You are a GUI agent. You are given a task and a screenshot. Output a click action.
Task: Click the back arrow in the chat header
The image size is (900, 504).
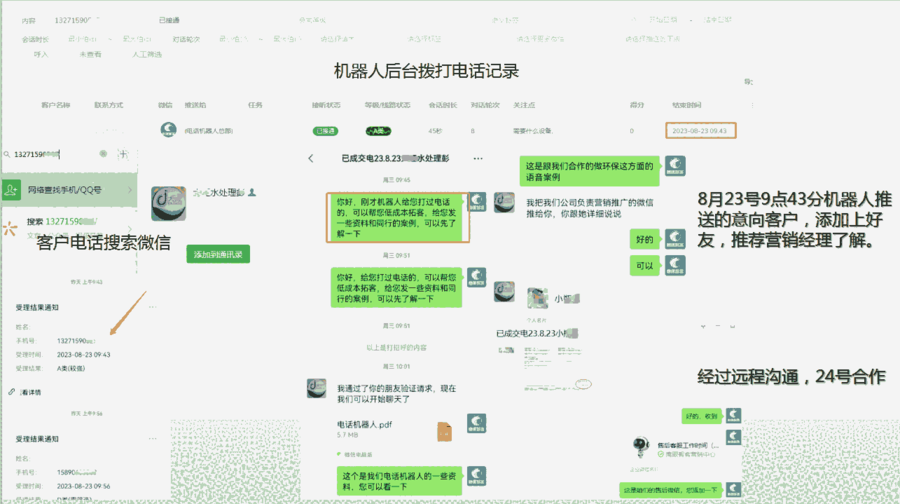311,158
